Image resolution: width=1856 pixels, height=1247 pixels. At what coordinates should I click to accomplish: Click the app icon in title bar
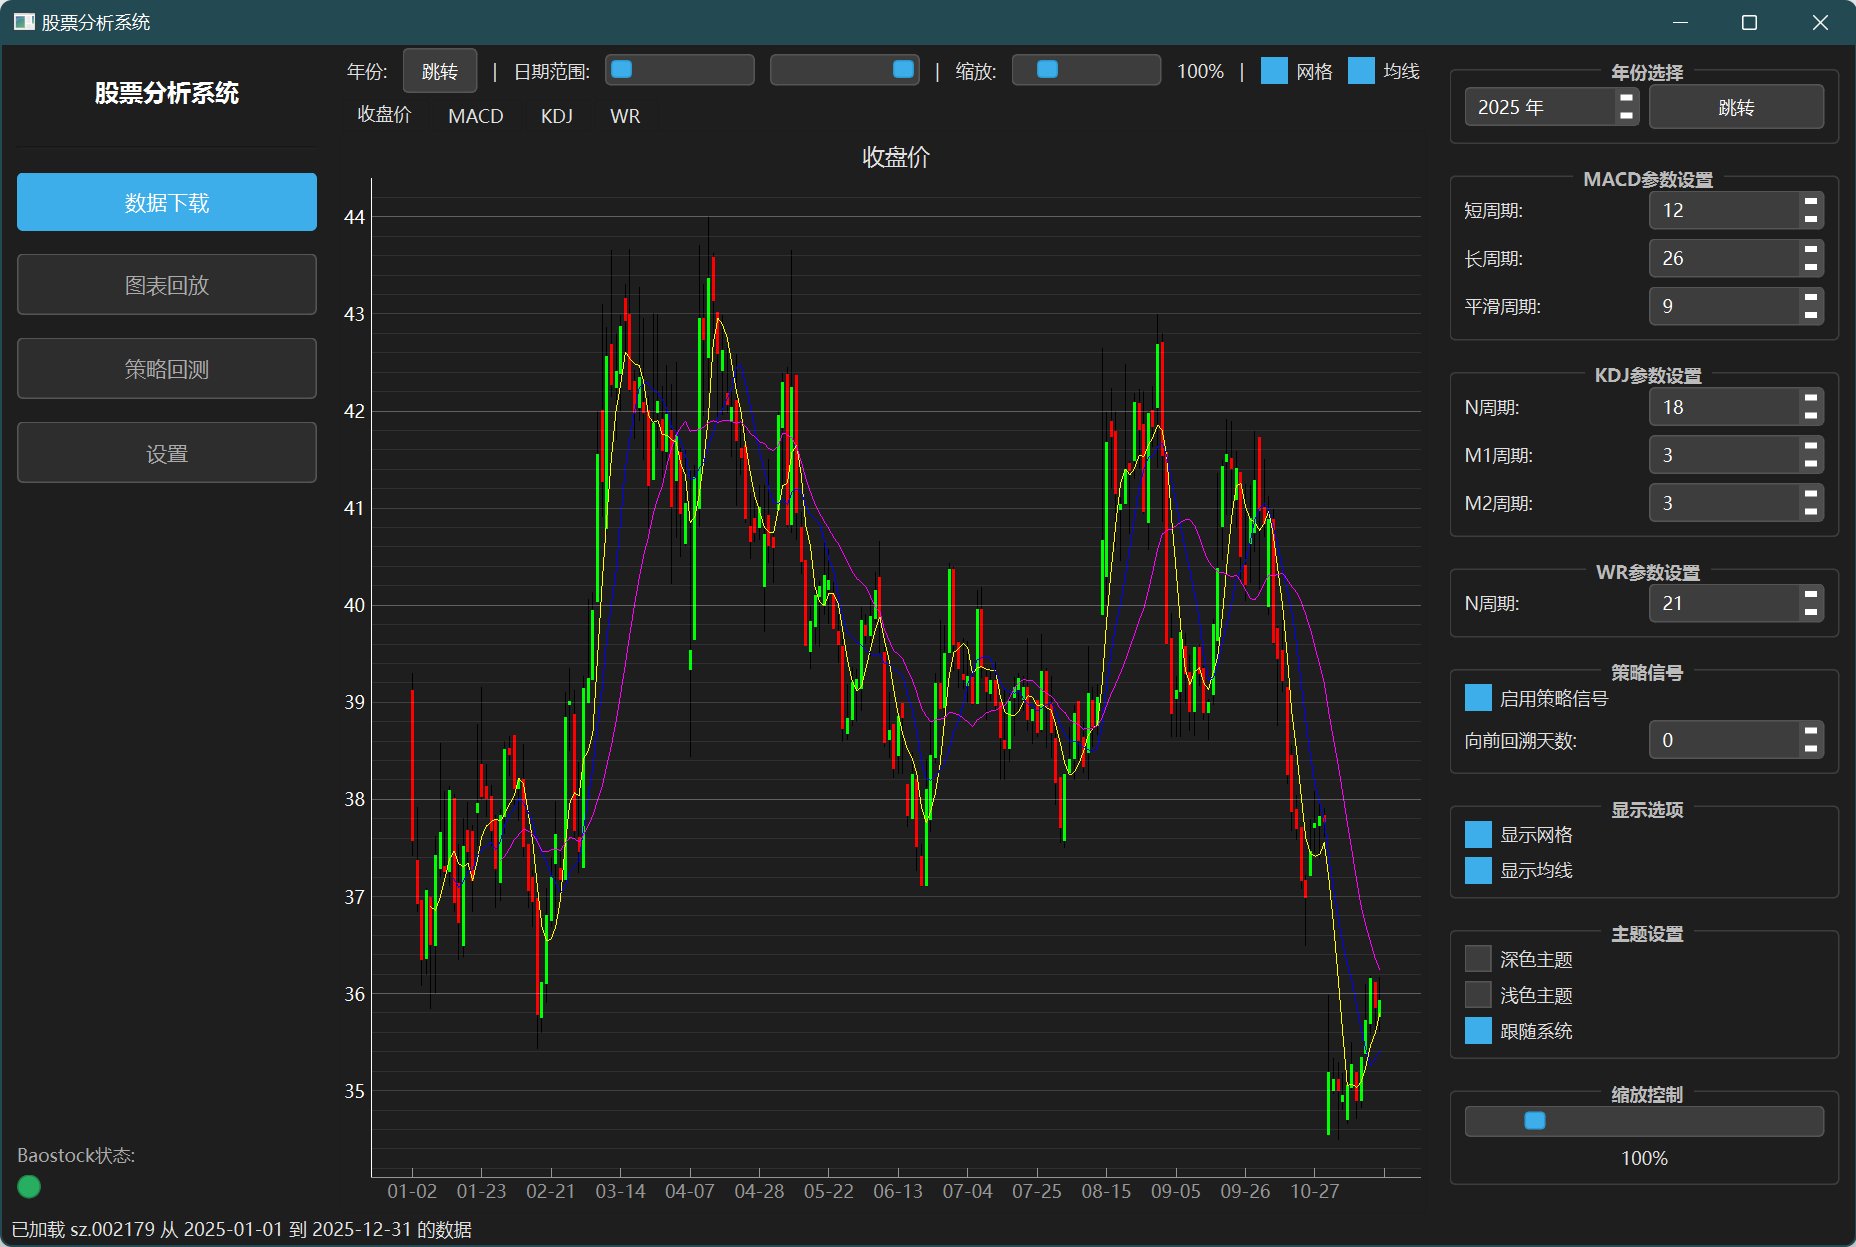24,22
